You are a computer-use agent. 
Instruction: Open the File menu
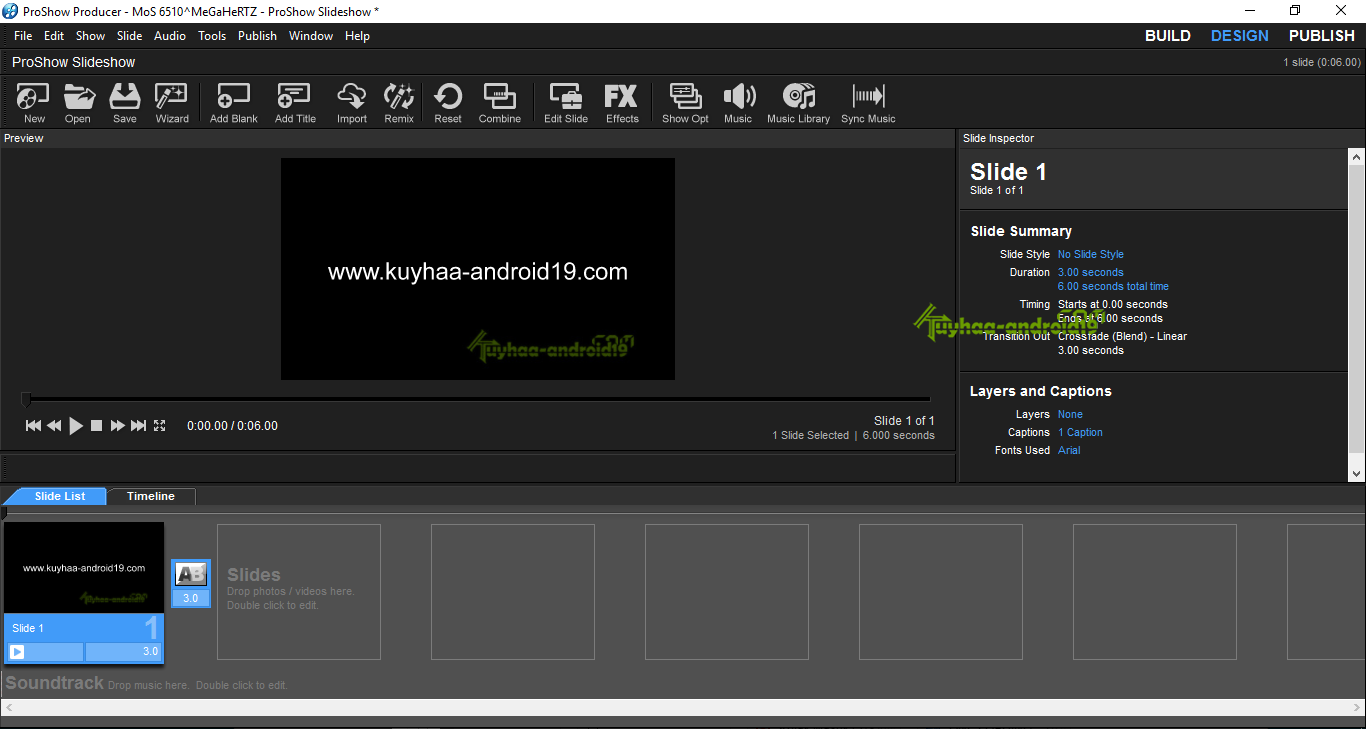pos(23,36)
